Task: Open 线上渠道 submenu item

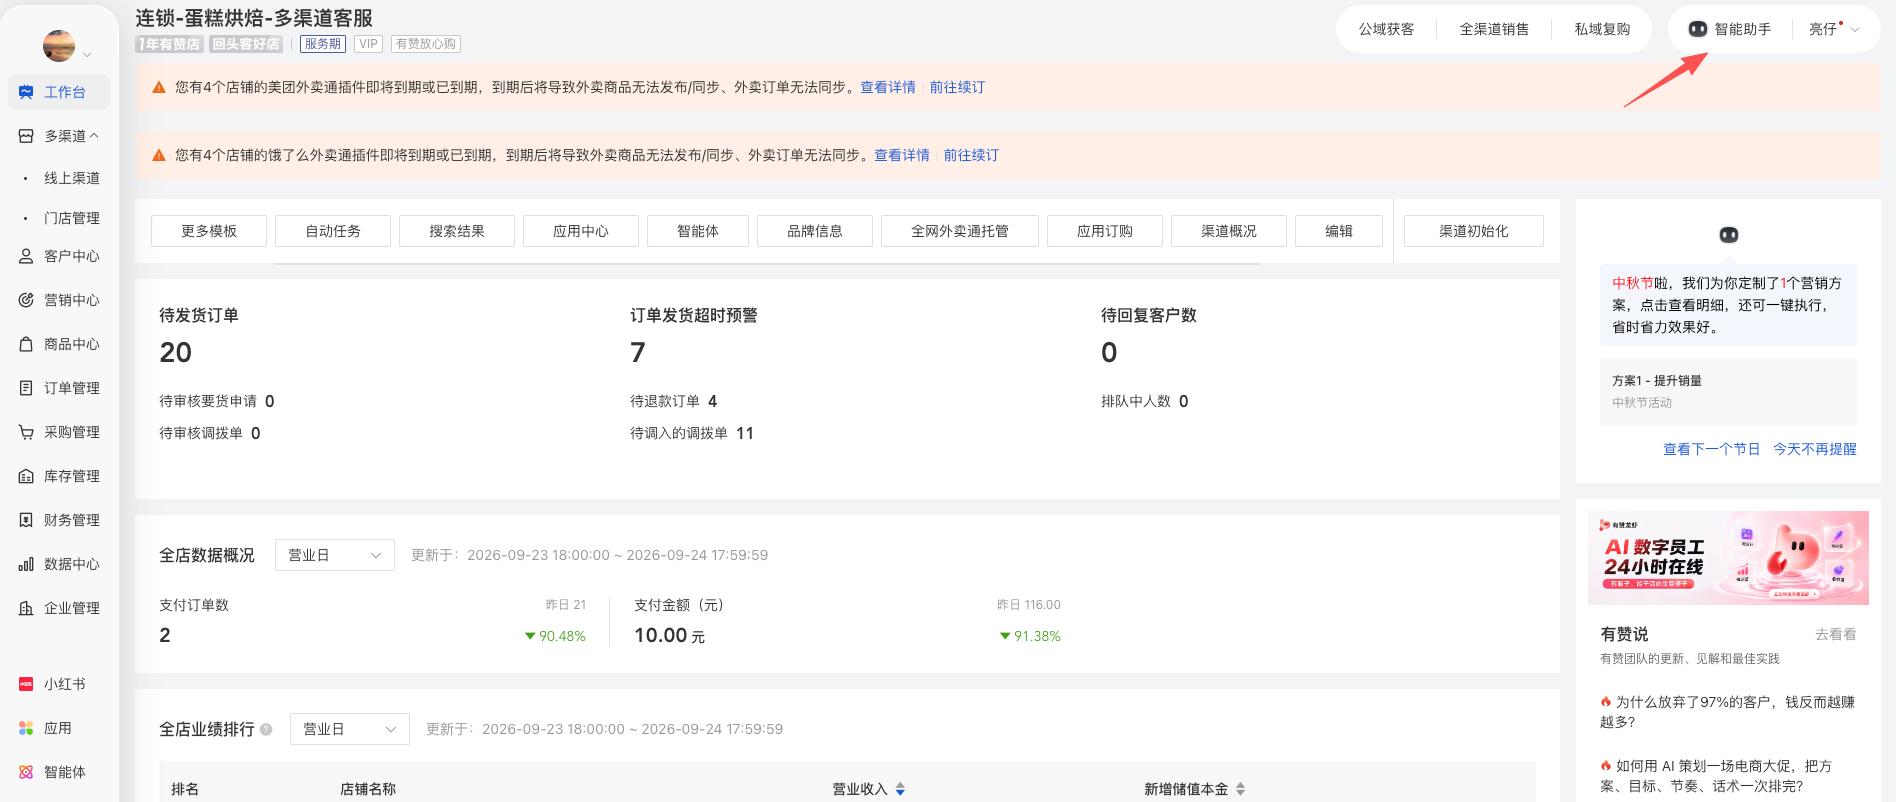Action: click(72, 178)
